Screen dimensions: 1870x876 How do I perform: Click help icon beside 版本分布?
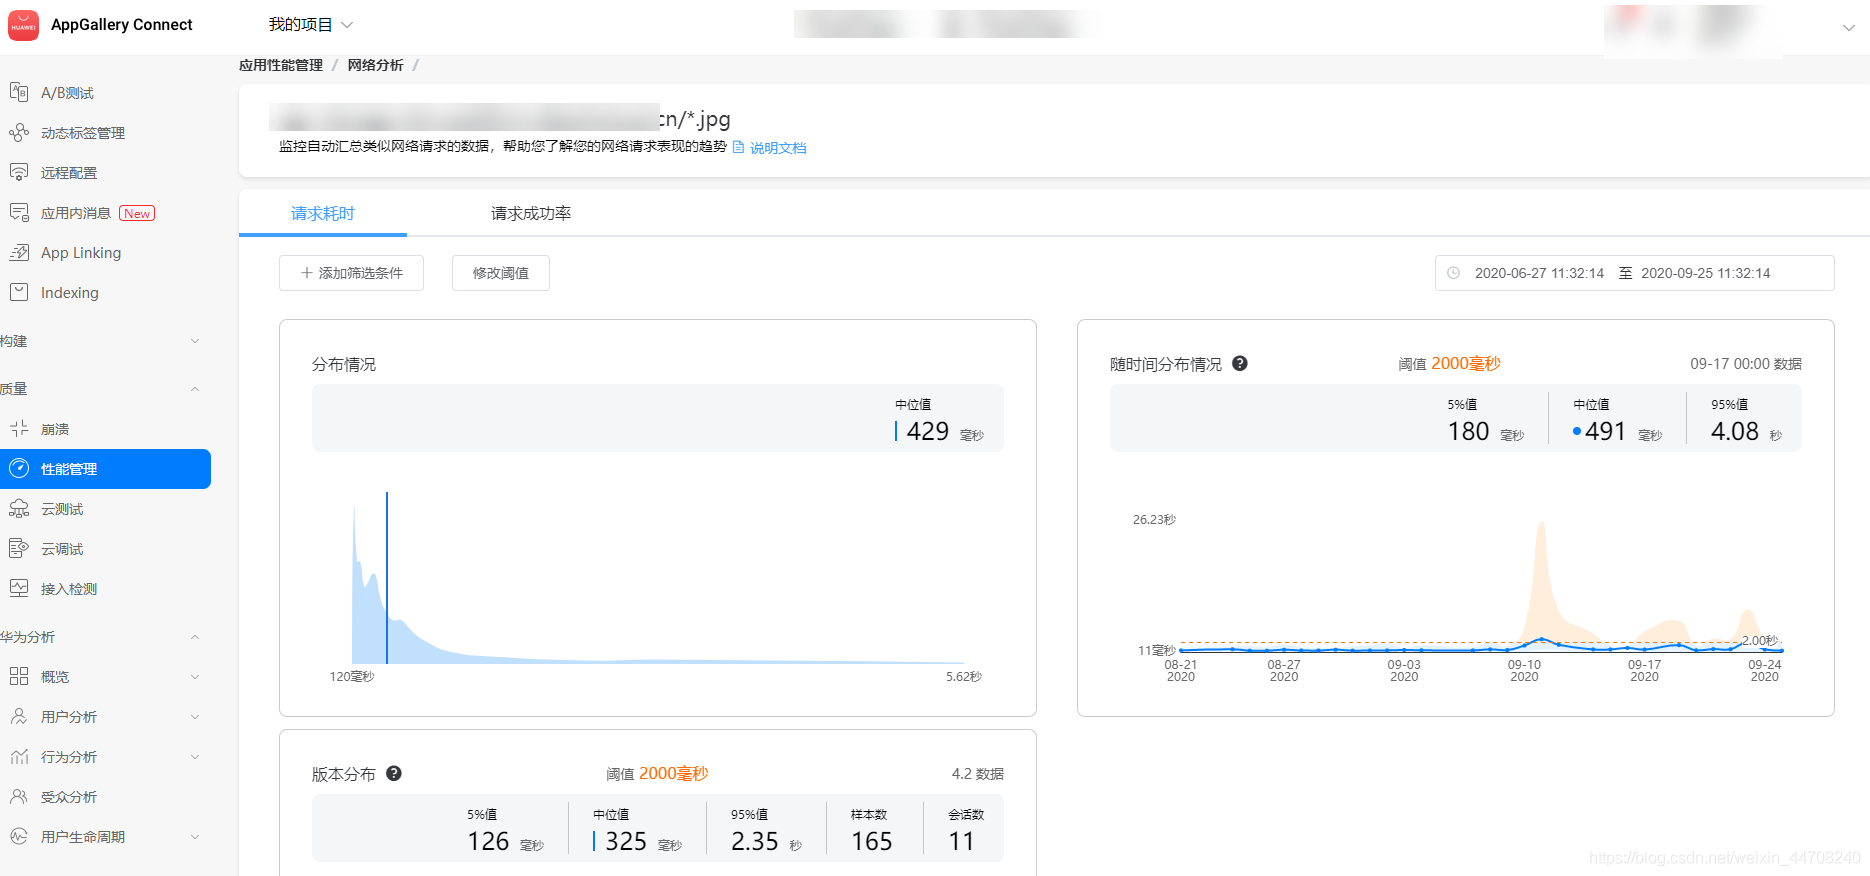(x=394, y=773)
